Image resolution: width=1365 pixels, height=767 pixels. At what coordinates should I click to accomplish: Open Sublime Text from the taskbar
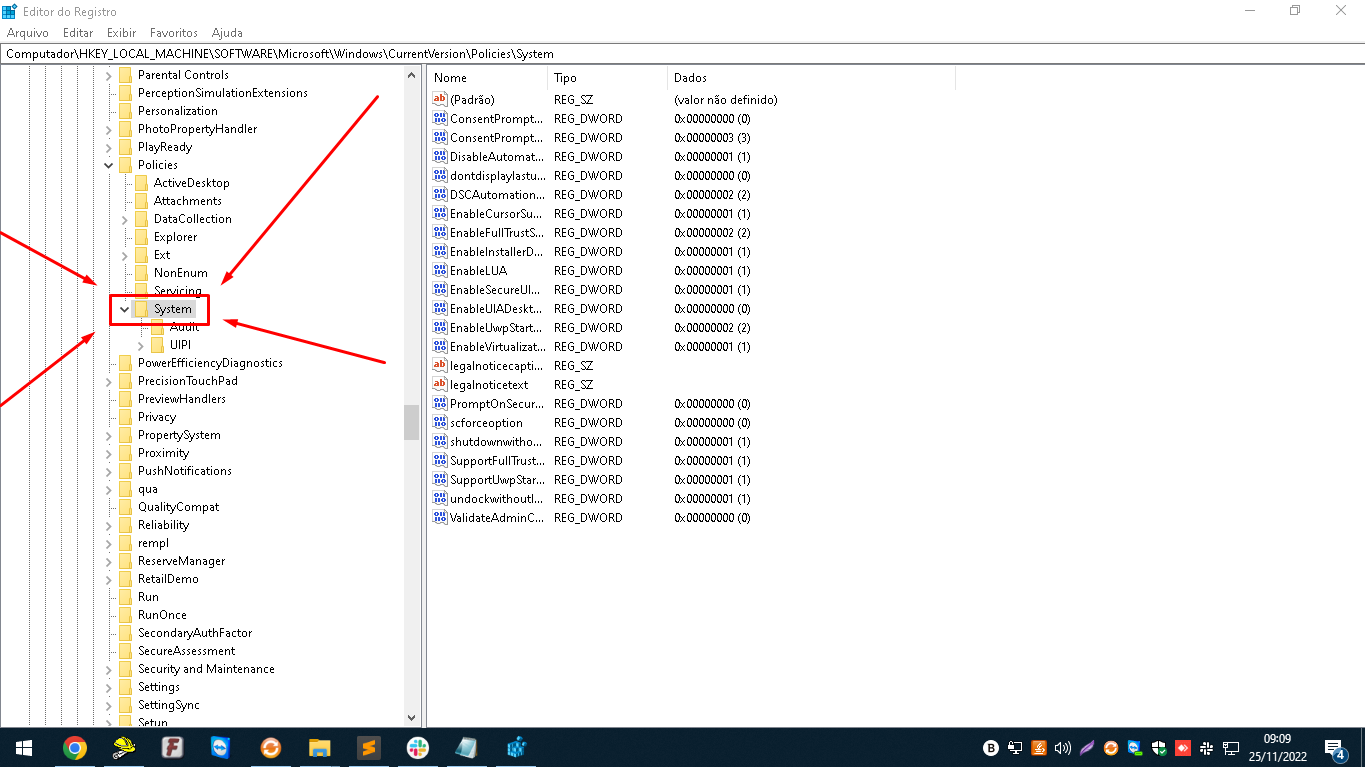[x=368, y=748]
